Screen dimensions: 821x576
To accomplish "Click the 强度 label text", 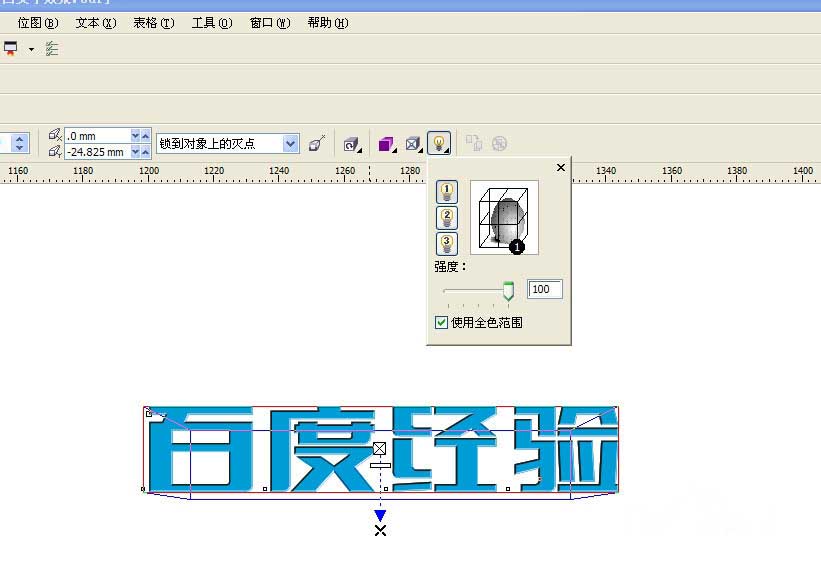I will 450,267.
